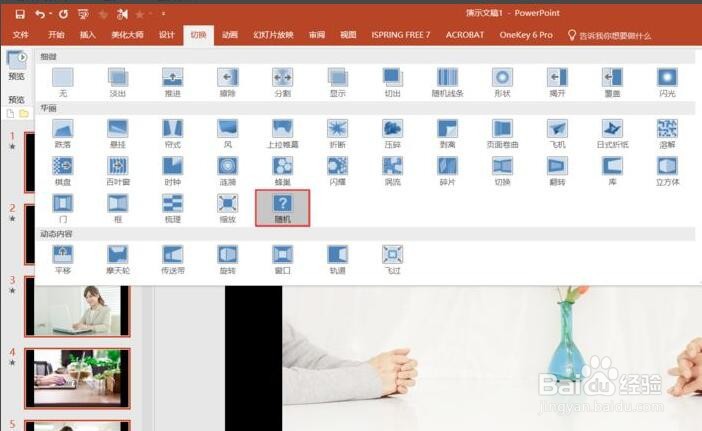Image resolution: width=702 pixels, height=431 pixels.
Task: Select the 跌落 (Fall Over) transition
Action: click(63, 134)
